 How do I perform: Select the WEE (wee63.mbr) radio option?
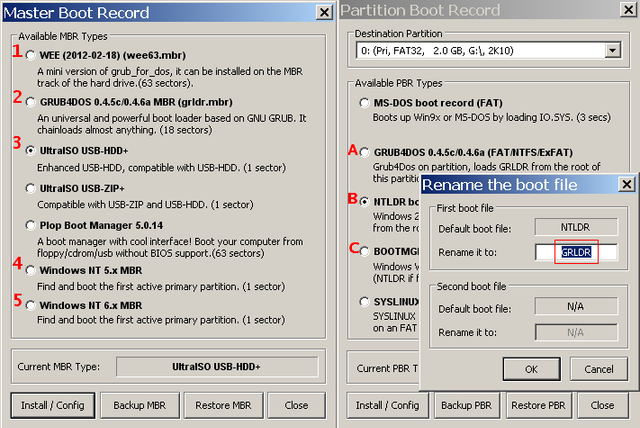tap(31, 55)
